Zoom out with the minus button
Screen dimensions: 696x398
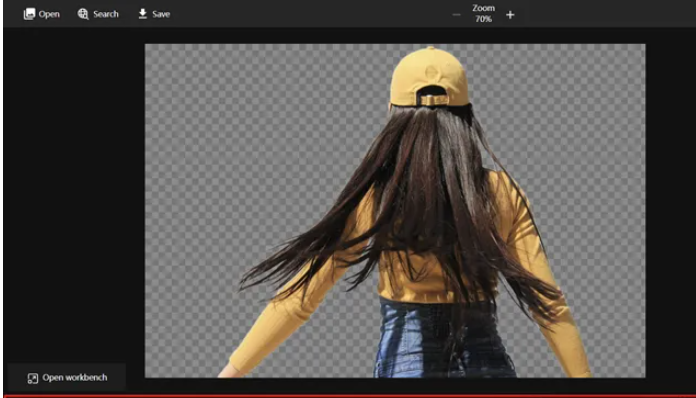tap(456, 15)
